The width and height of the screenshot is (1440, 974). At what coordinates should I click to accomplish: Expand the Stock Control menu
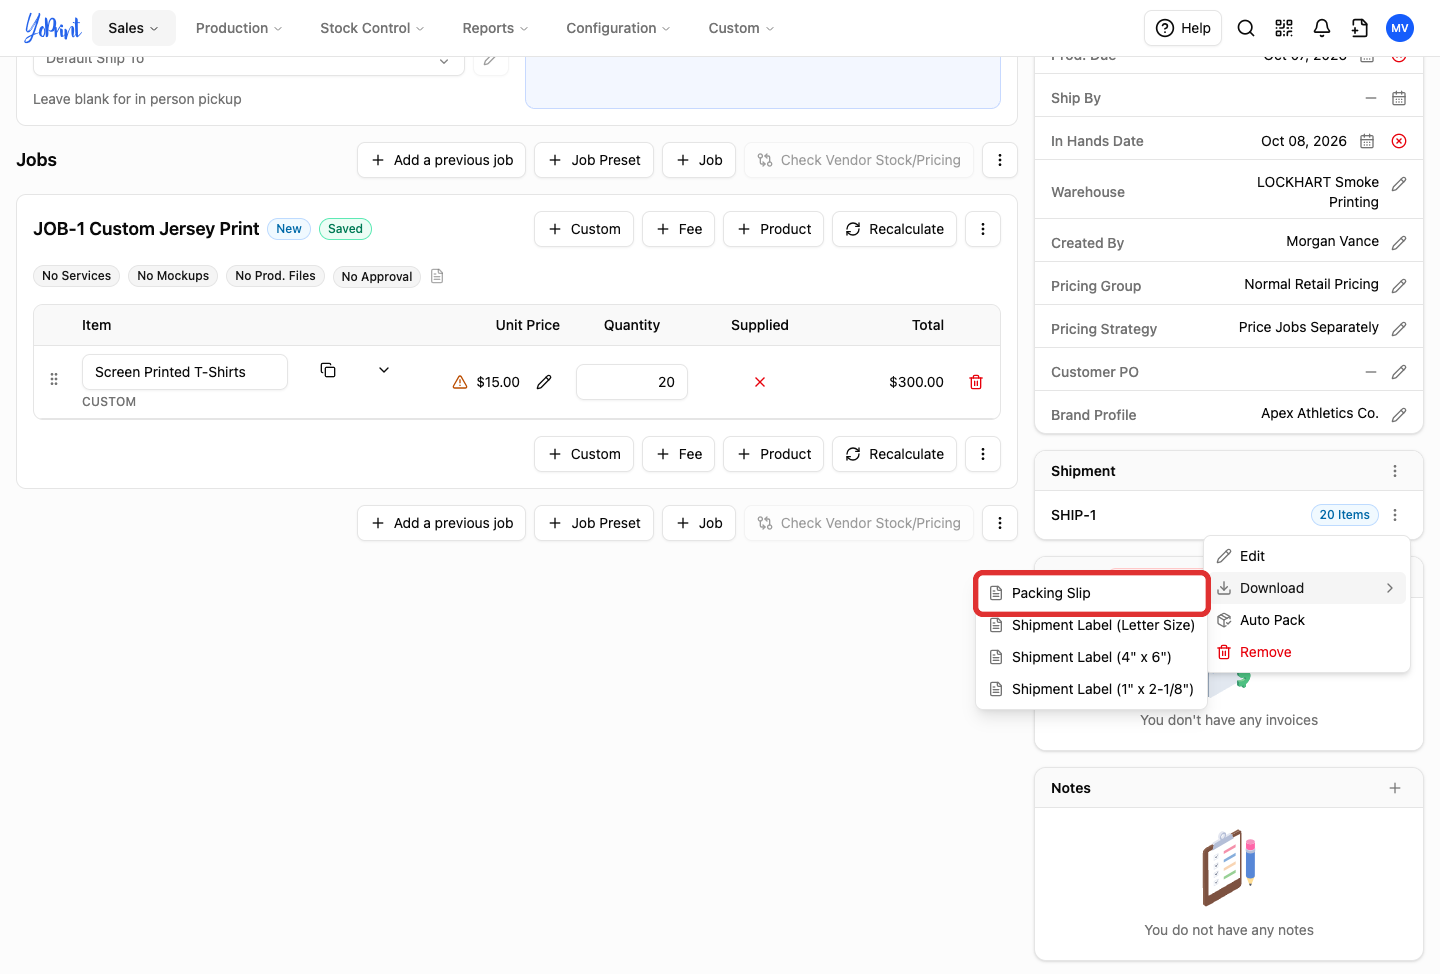point(372,28)
